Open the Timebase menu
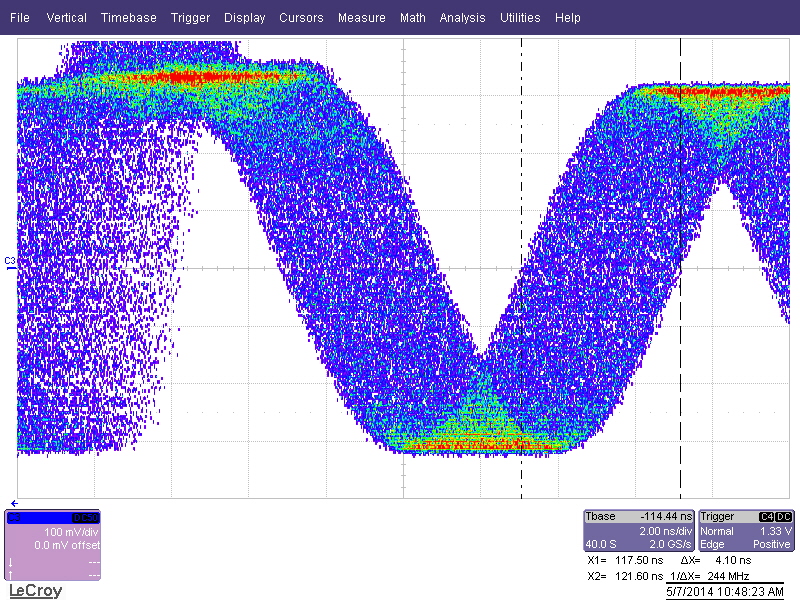Image resolution: width=800 pixels, height=600 pixels. 129,18
